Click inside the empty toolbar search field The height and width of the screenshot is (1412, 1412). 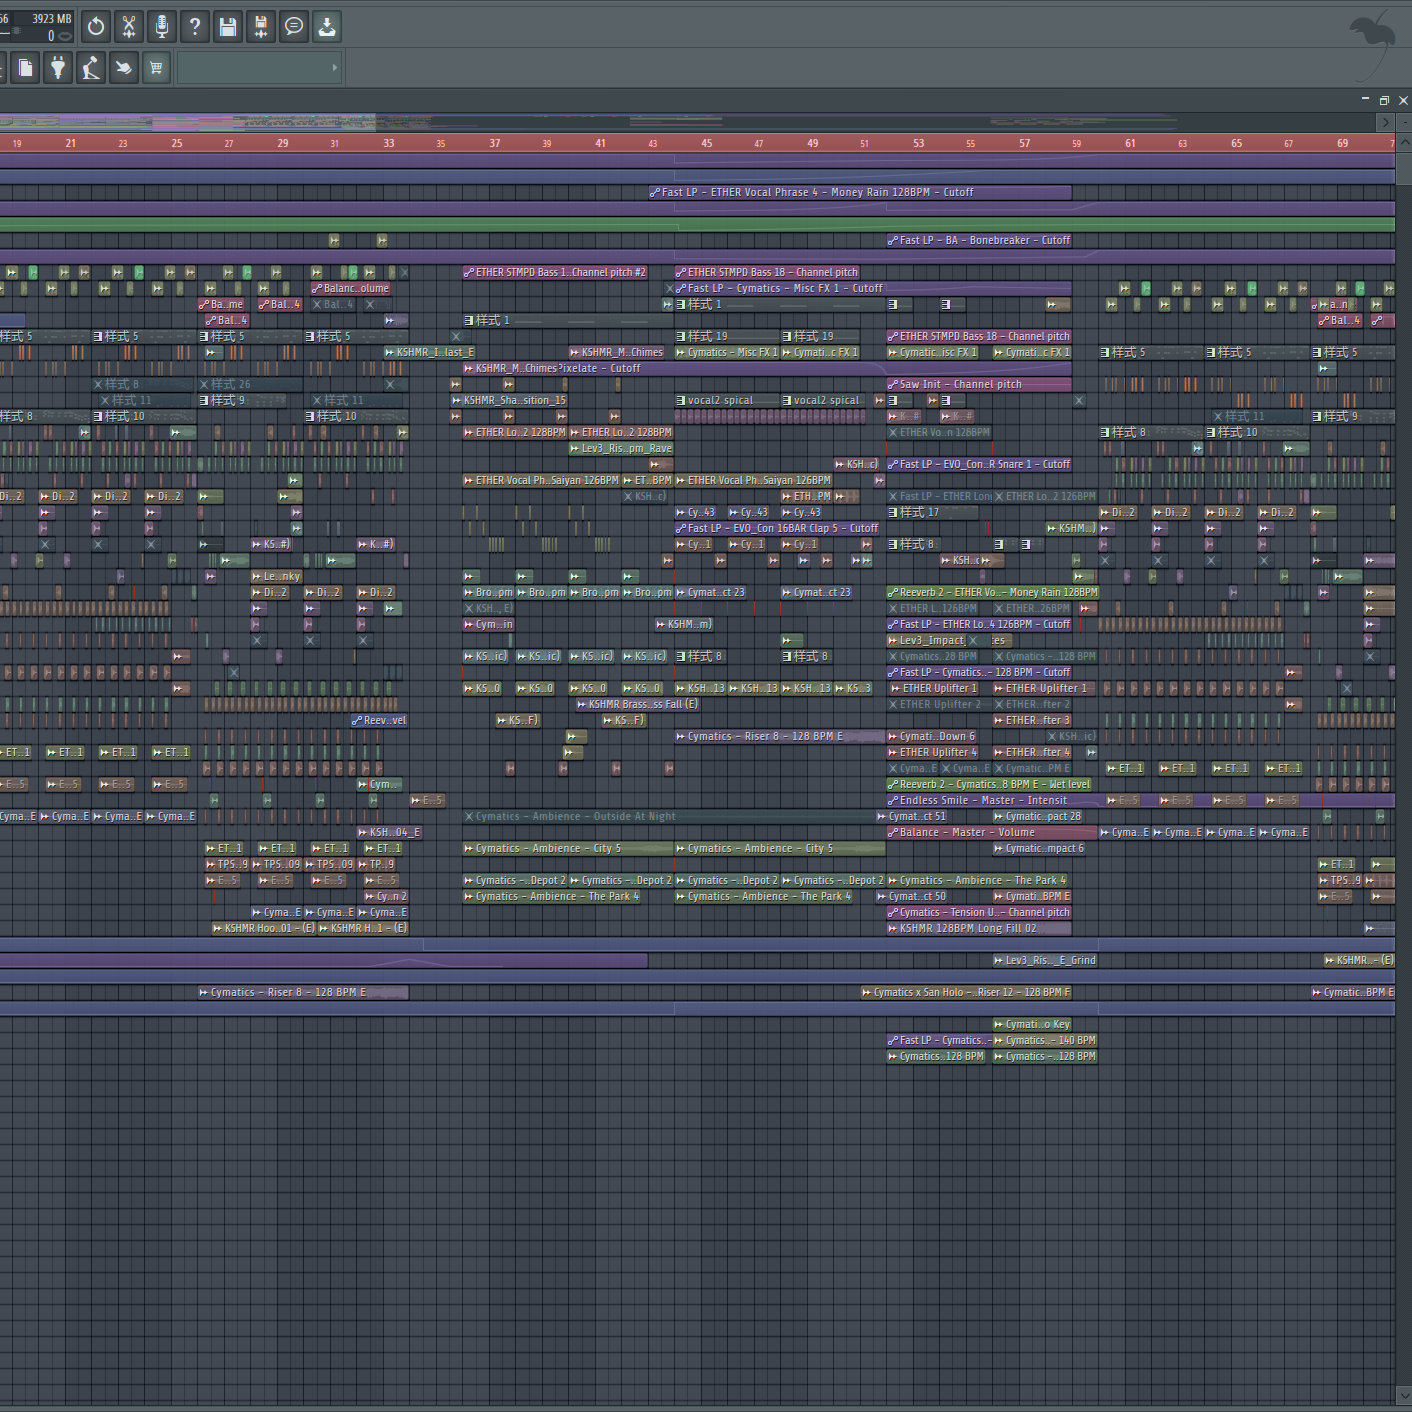point(250,67)
